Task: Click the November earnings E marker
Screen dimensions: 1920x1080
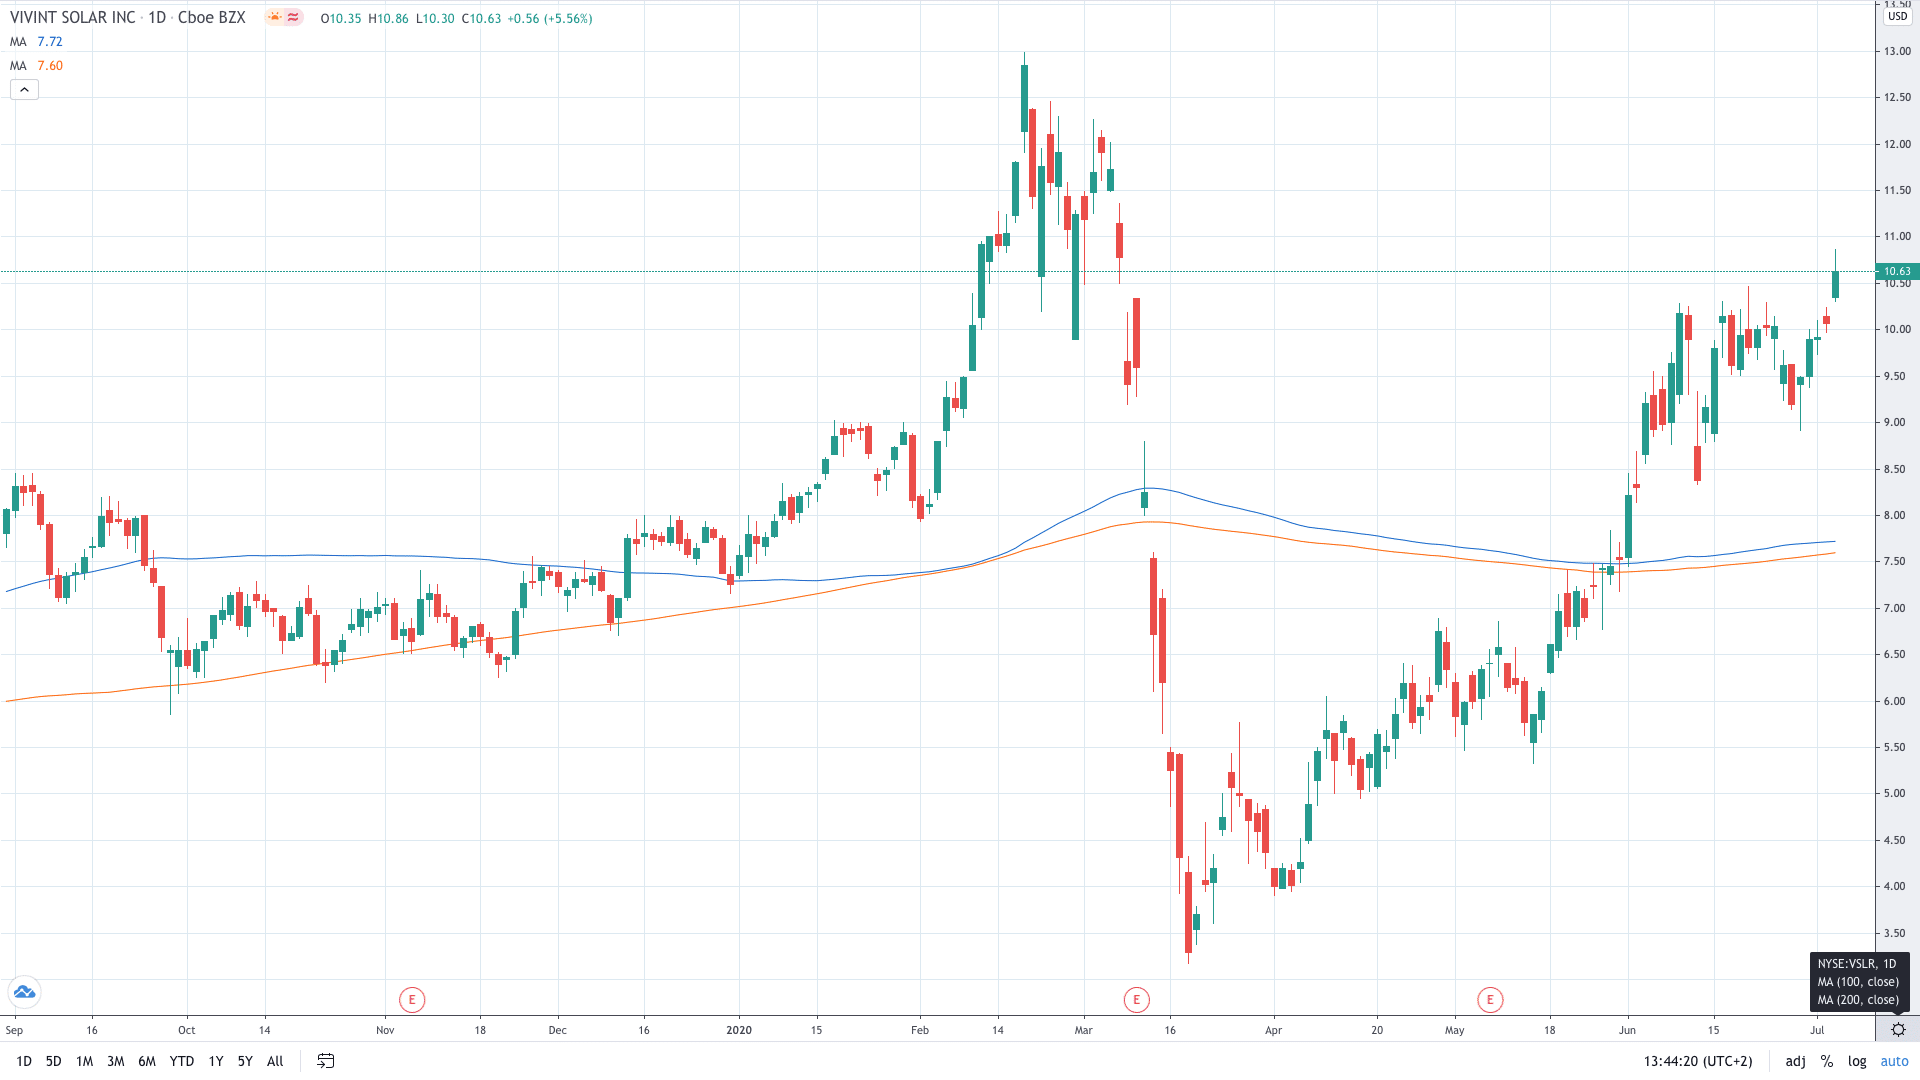Action: (411, 999)
